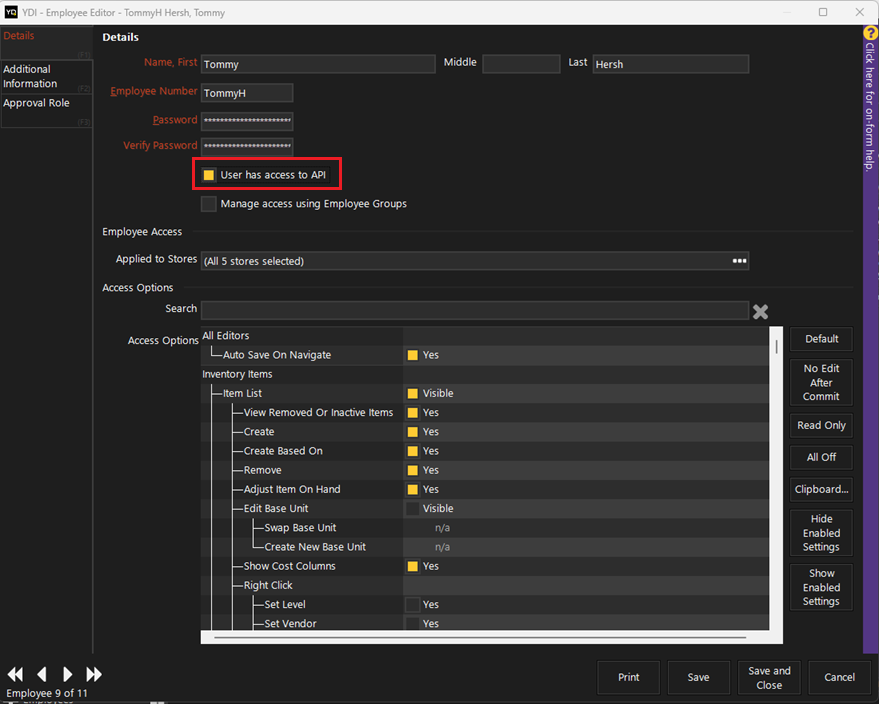Image resolution: width=879 pixels, height=704 pixels.
Task: Open store selector with the ellipsis icon
Action: tap(739, 261)
